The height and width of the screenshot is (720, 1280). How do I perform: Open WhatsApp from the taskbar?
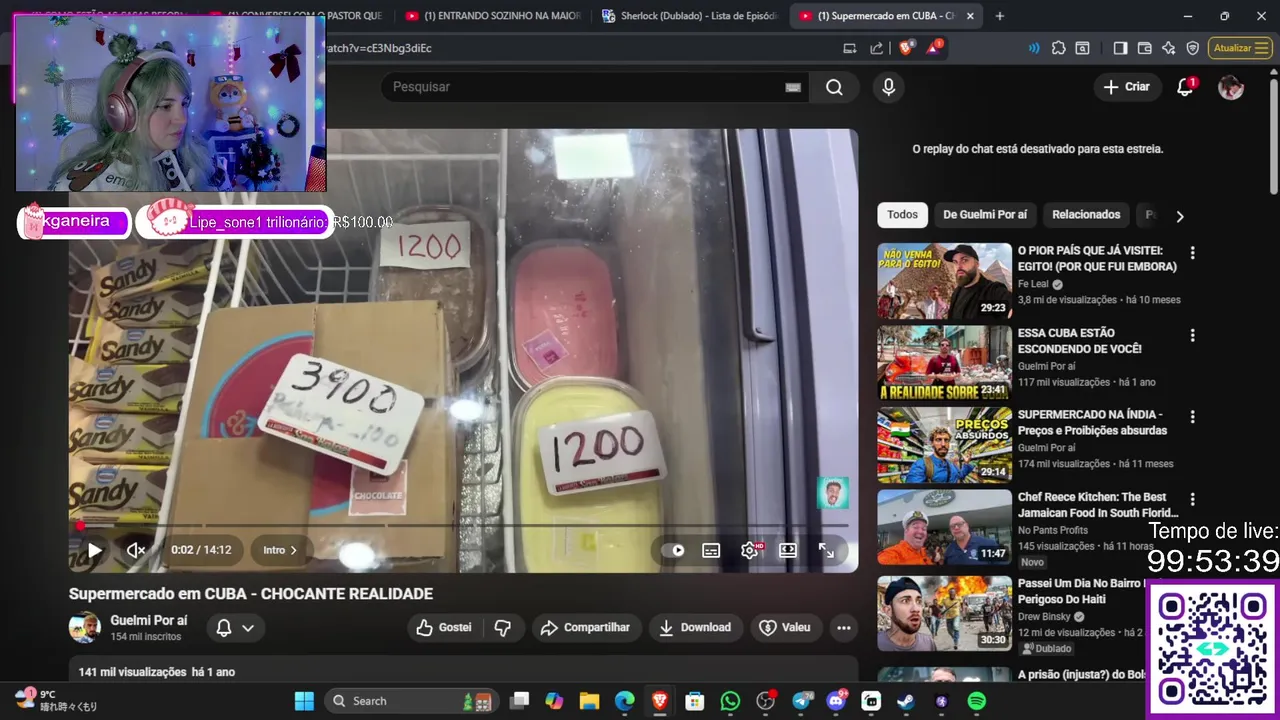730,701
